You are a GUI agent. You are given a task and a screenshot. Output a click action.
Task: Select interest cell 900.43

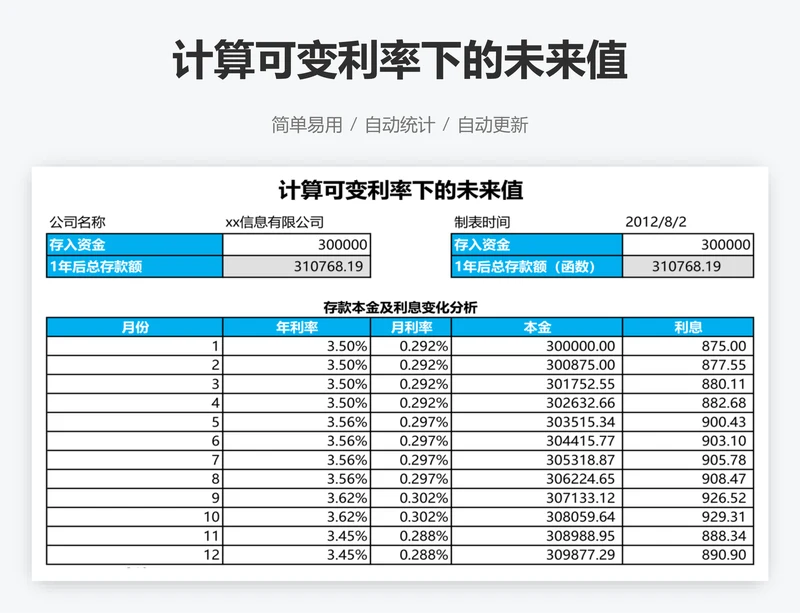[x=688, y=422]
